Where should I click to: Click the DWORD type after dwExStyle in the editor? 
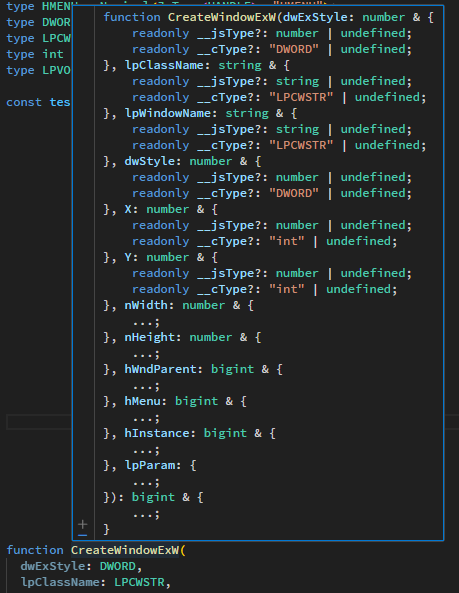click(x=118, y=566)
